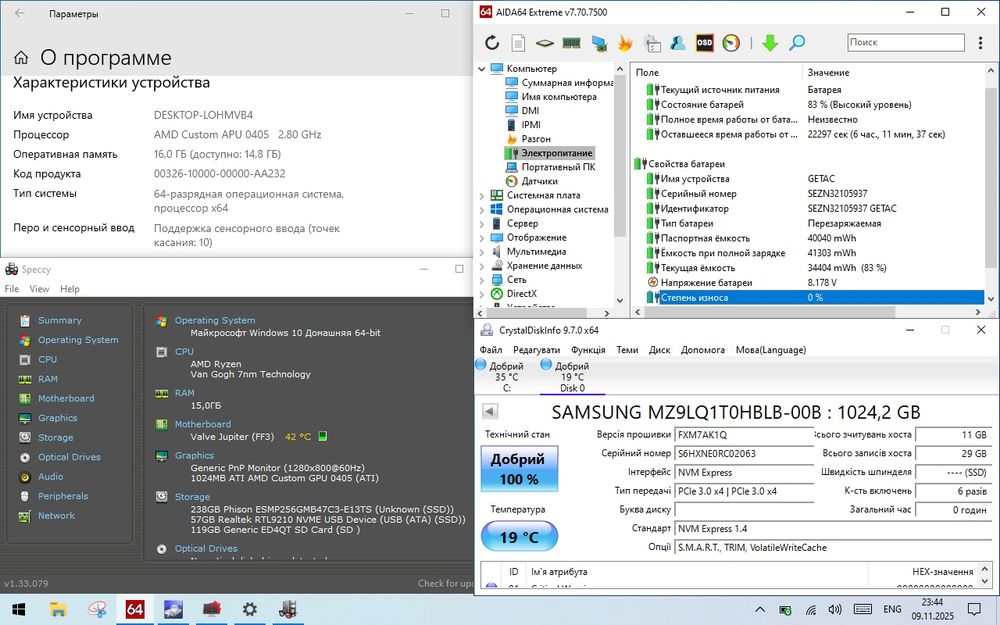Open the Speccy 'View' menu
Image resolution: width=1000 pixels, height=625 pixels.
click(x=39, y=289)
